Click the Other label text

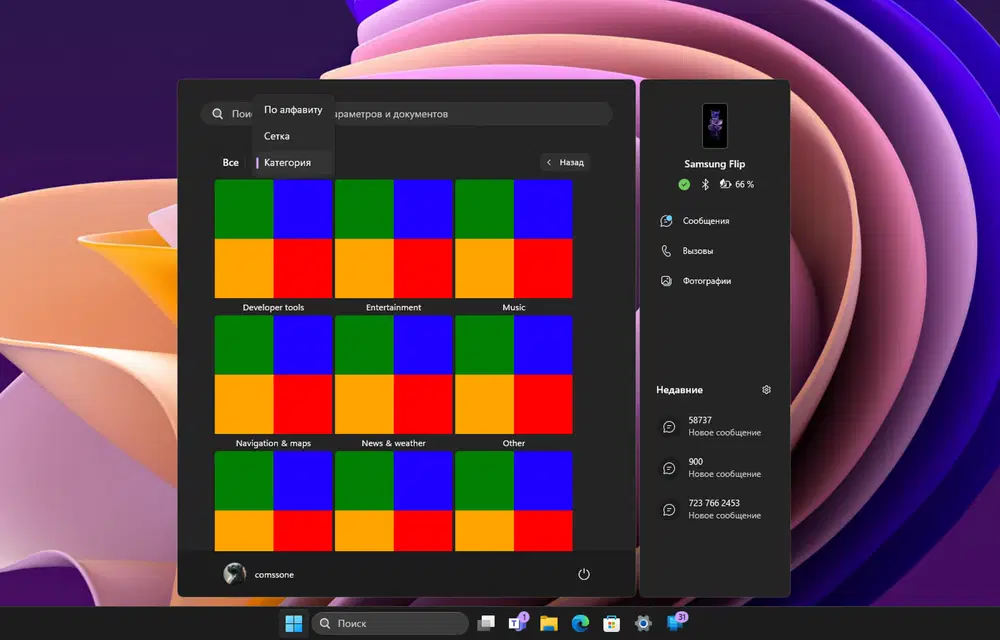(x=514, y=443)
